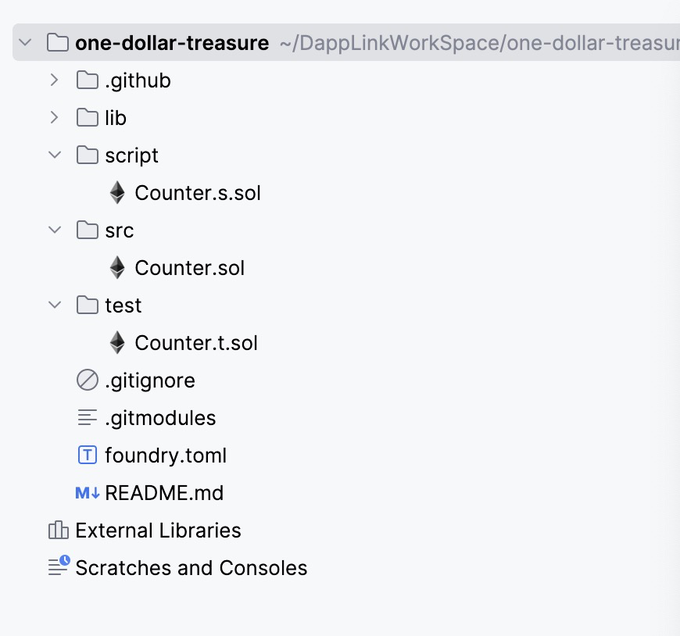Expand the lib folder chevron
680x636 pixels.
pyautogui.click(x=54, y=117)
